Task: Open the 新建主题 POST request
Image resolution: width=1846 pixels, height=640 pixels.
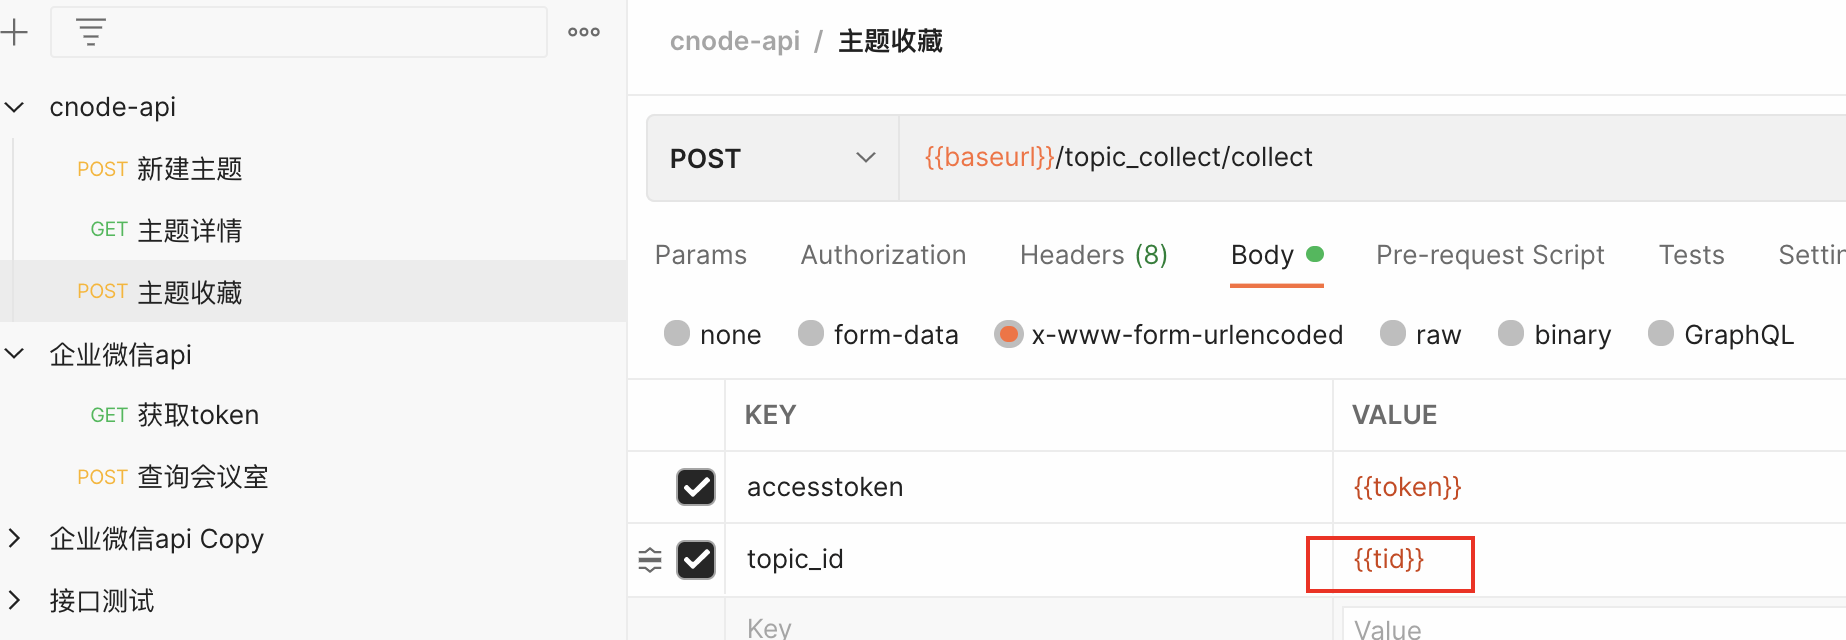Action: (x=189, y=169)
